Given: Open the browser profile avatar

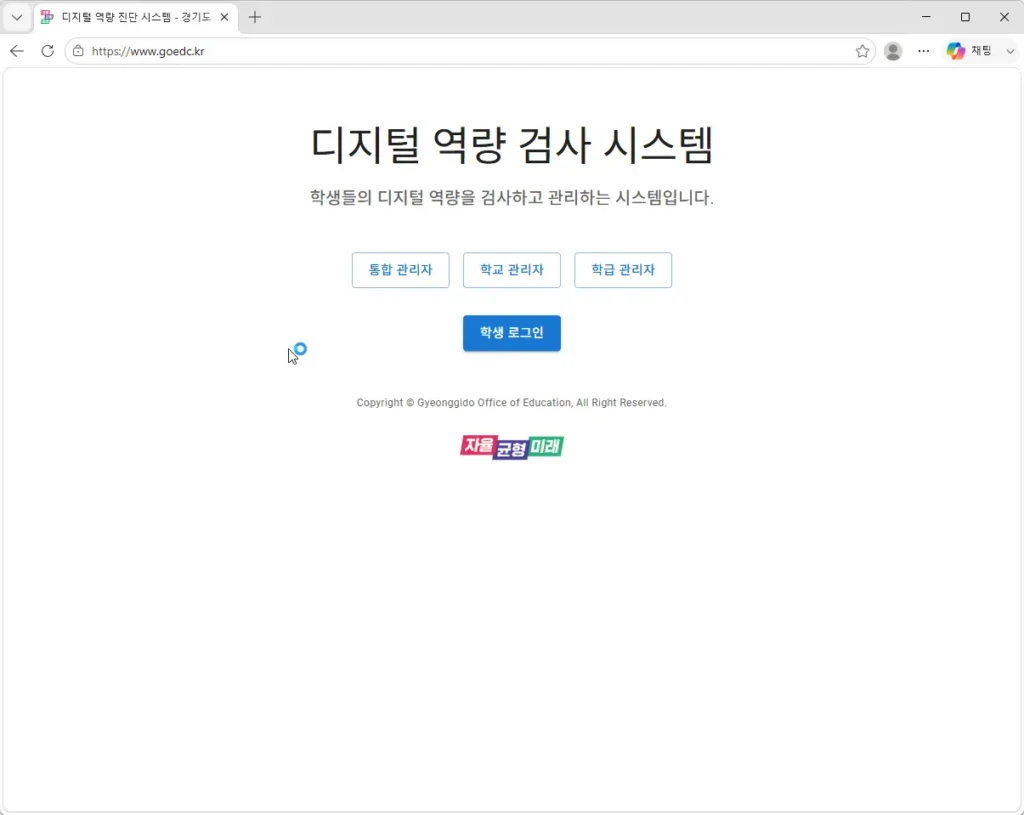Looking at the screenshot, I should coord(893,51).
